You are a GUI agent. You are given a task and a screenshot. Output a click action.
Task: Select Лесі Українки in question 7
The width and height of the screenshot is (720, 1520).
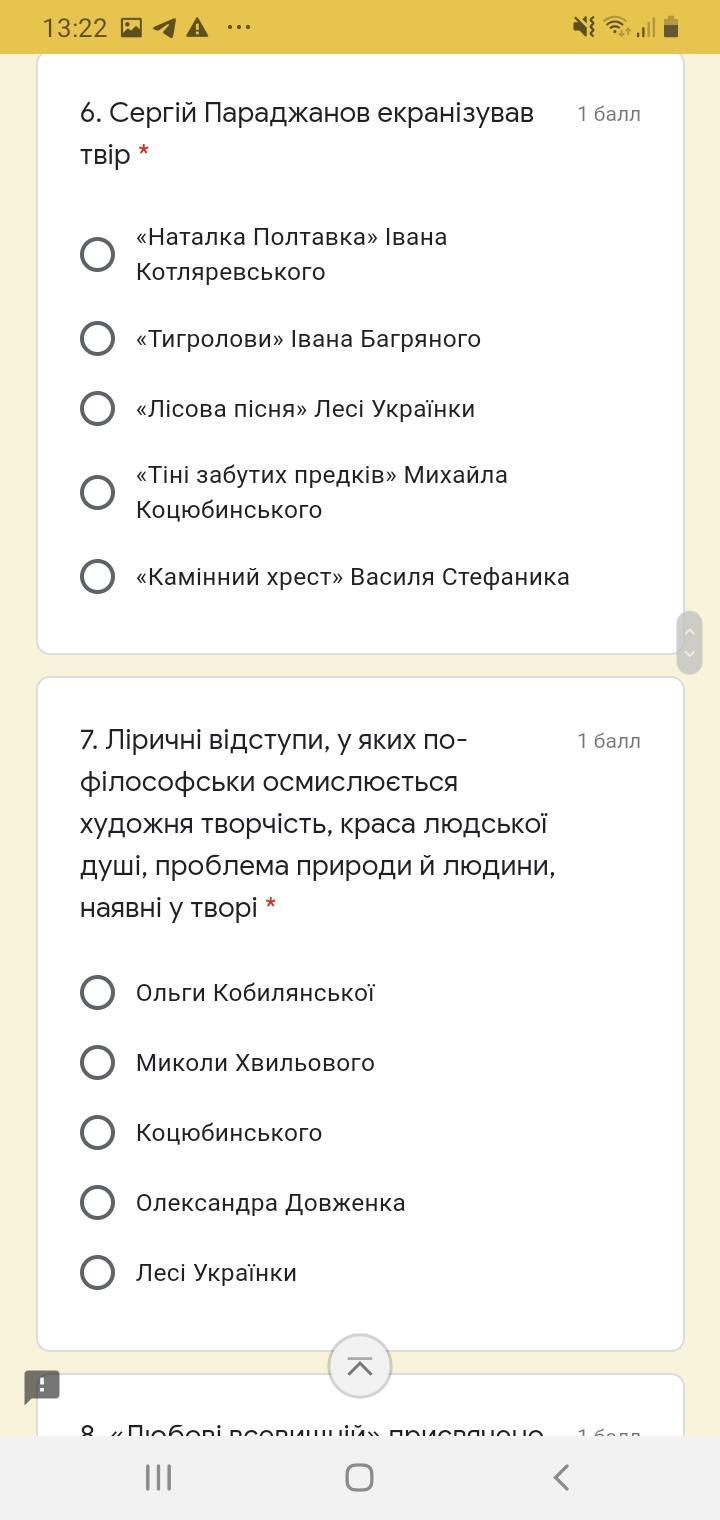[x=98, y=1273]
